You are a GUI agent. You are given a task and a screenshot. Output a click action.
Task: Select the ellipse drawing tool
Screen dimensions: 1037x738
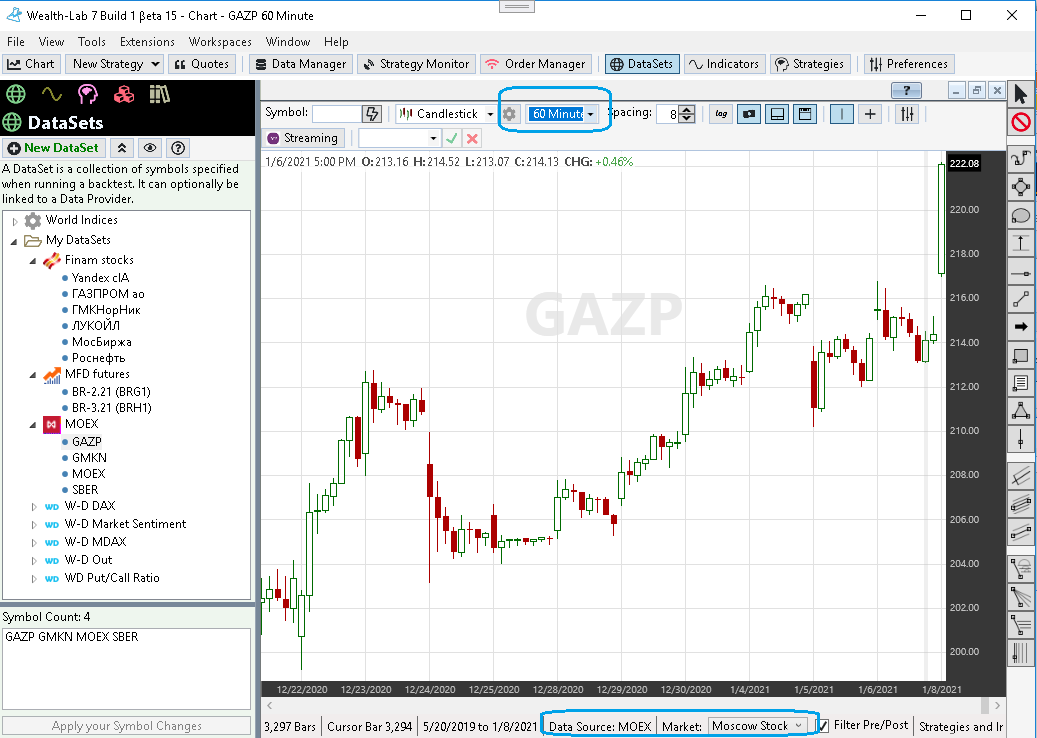(1020, 215)
